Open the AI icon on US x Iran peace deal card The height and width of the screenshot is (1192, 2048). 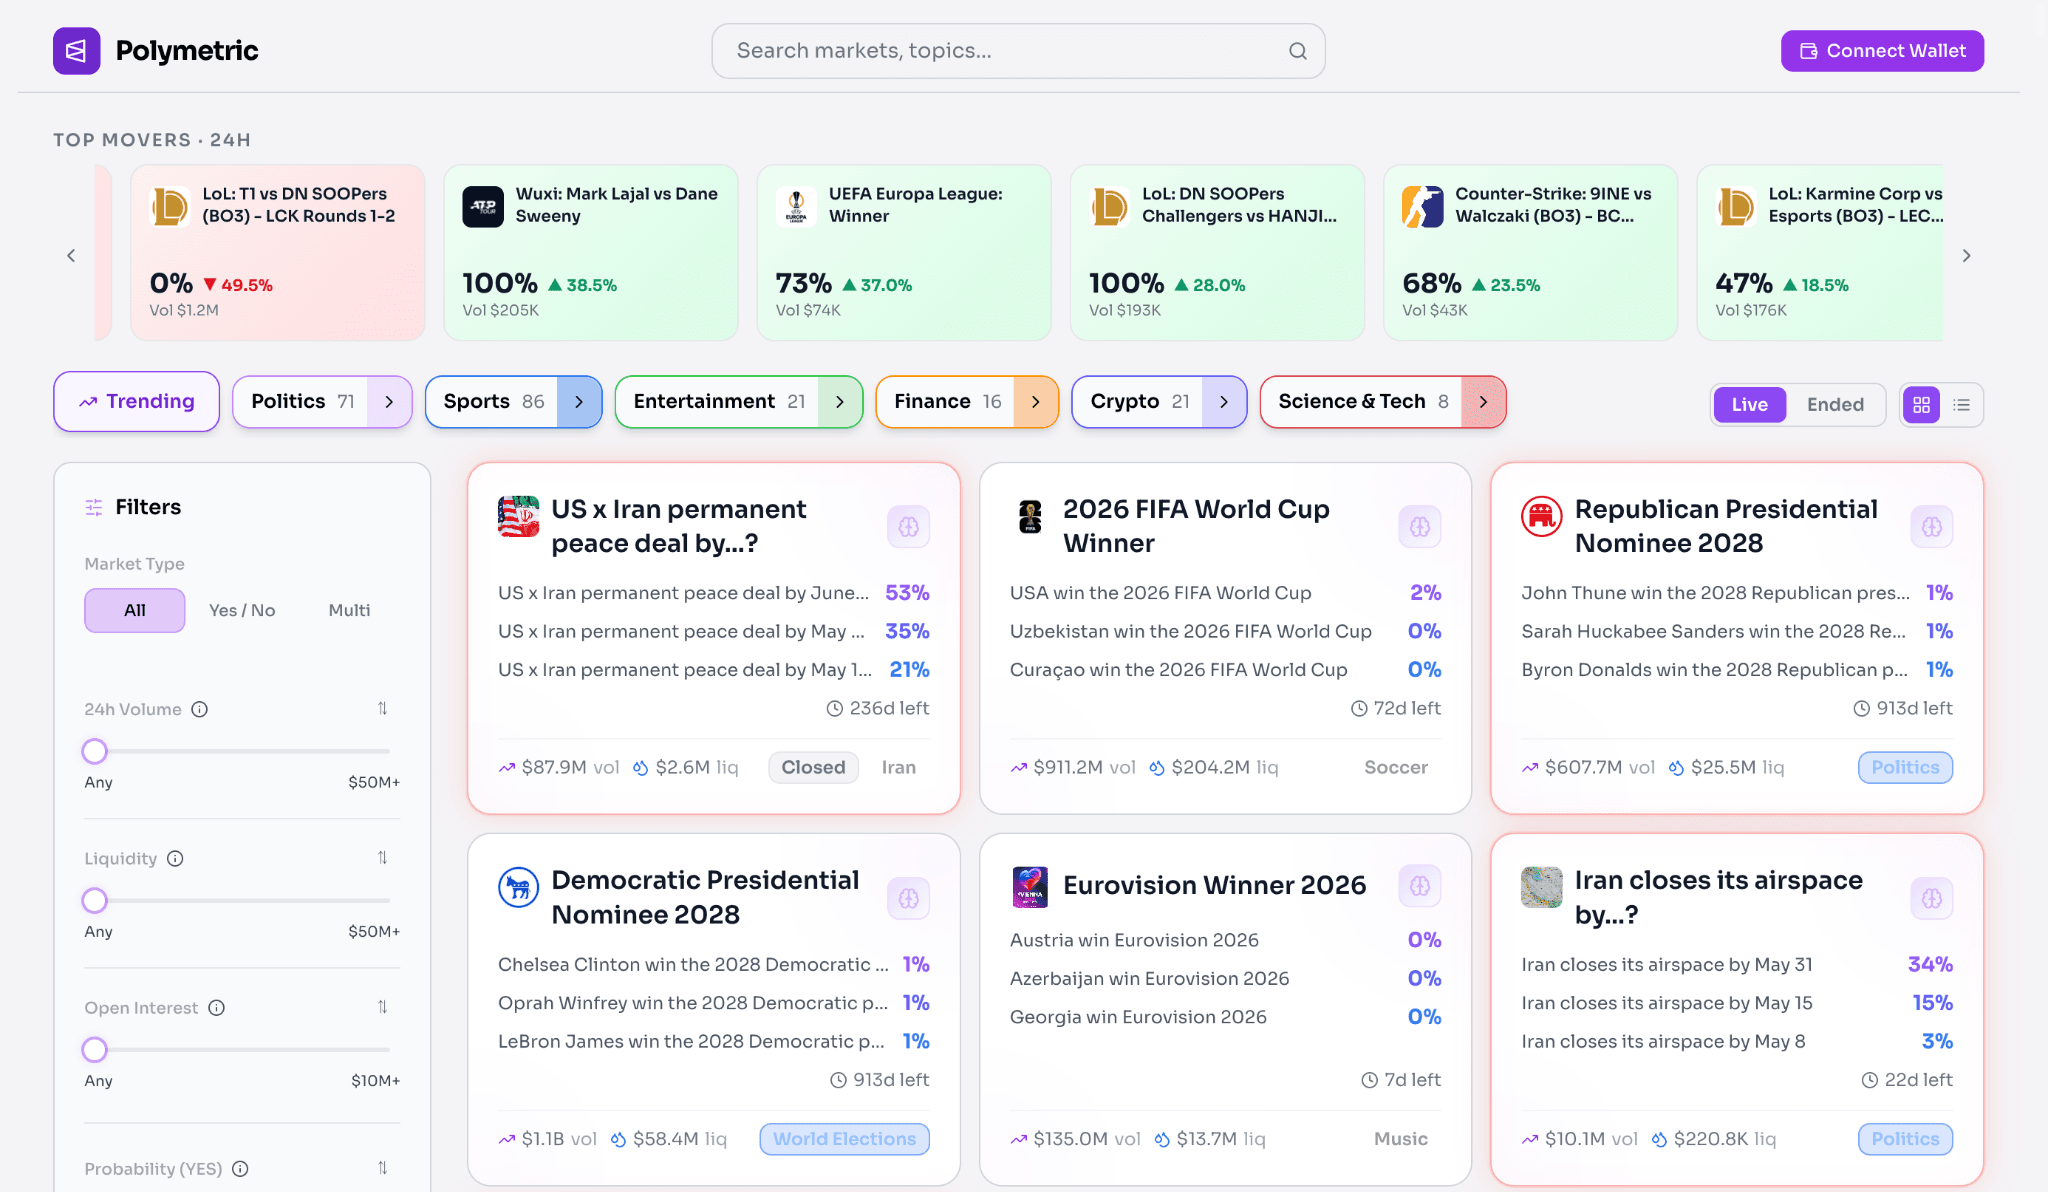908,527
